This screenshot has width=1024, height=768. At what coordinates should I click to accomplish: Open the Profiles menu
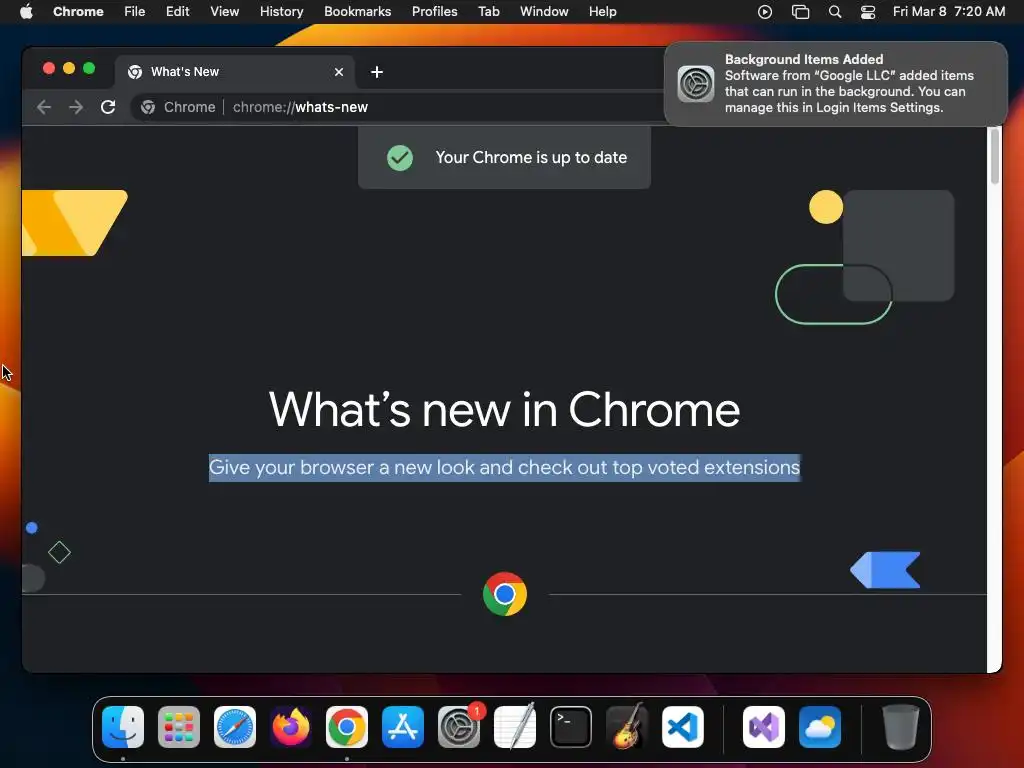(x=434, y=11)
